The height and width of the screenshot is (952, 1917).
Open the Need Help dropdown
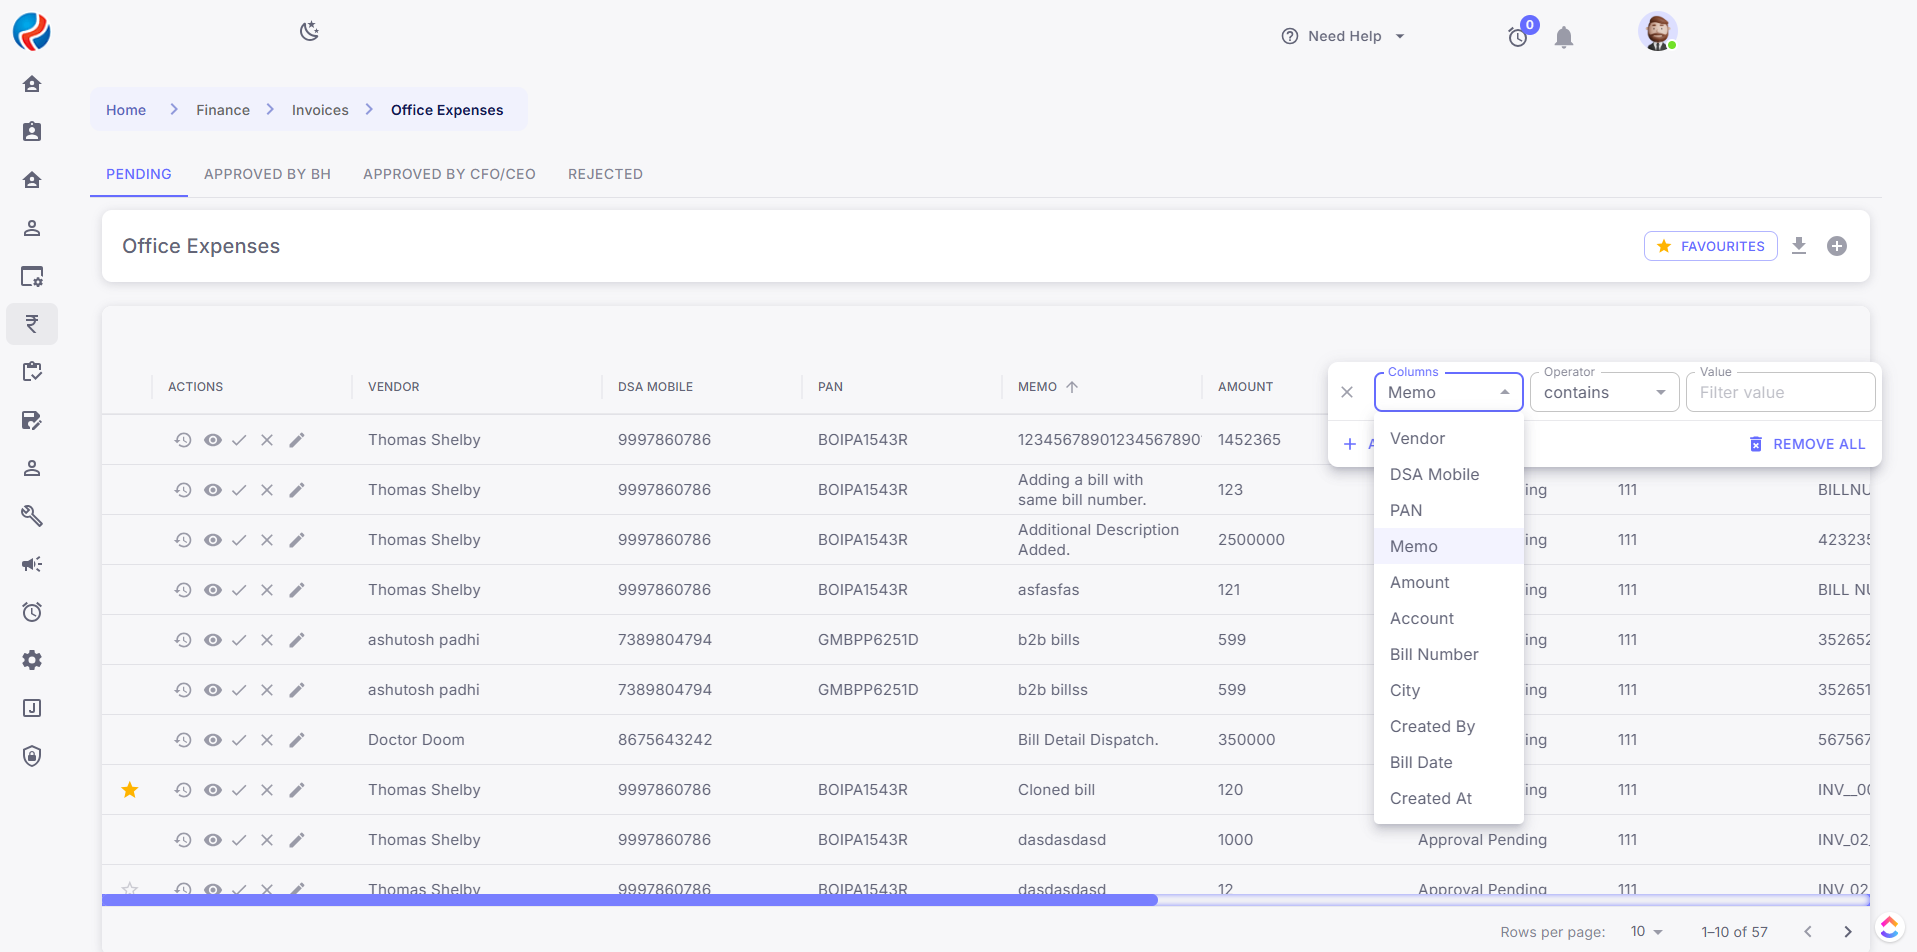(1343, 36)
